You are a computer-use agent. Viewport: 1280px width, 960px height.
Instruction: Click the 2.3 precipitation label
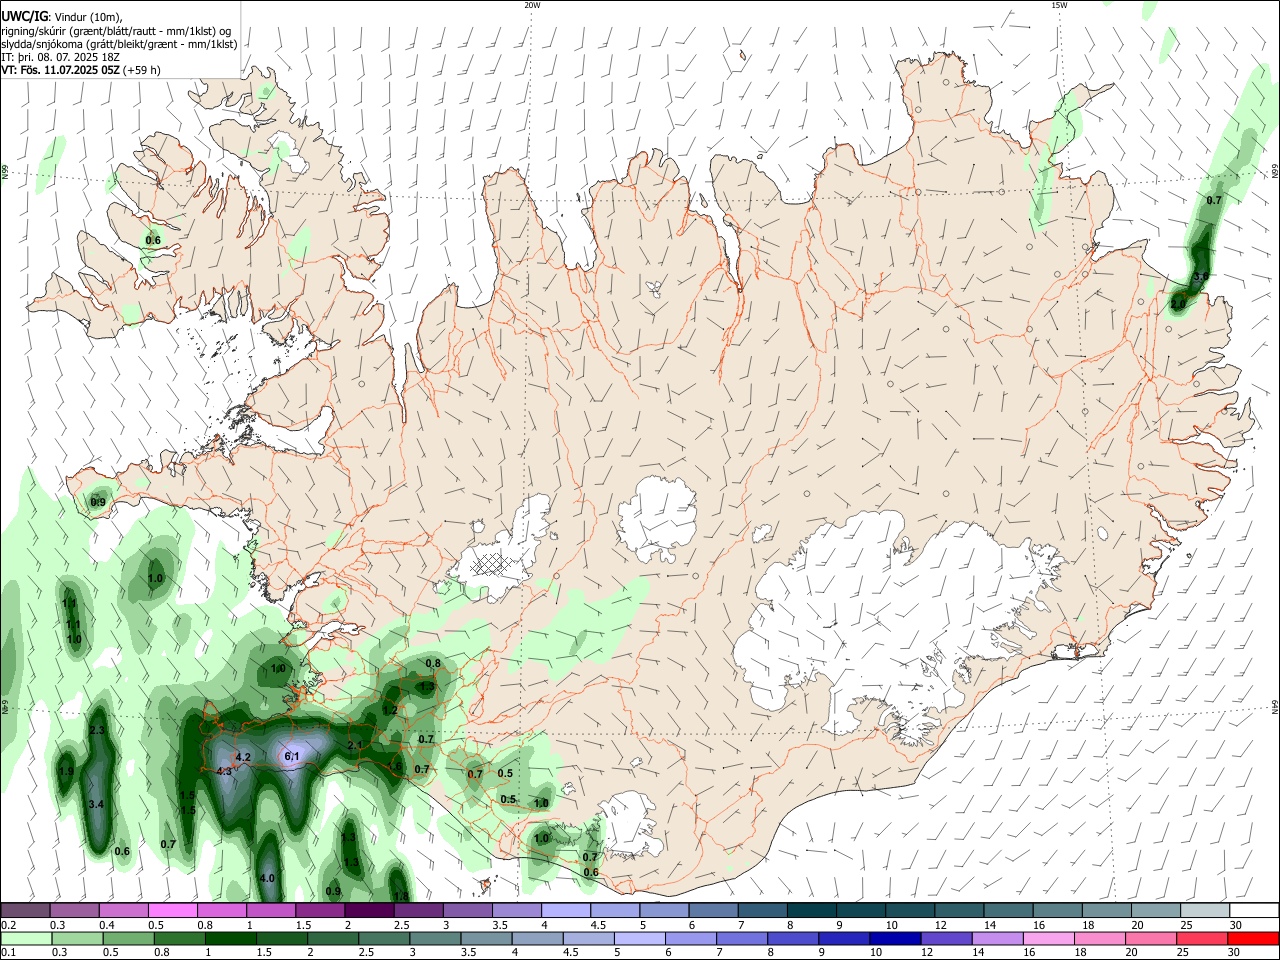(97, 731)
